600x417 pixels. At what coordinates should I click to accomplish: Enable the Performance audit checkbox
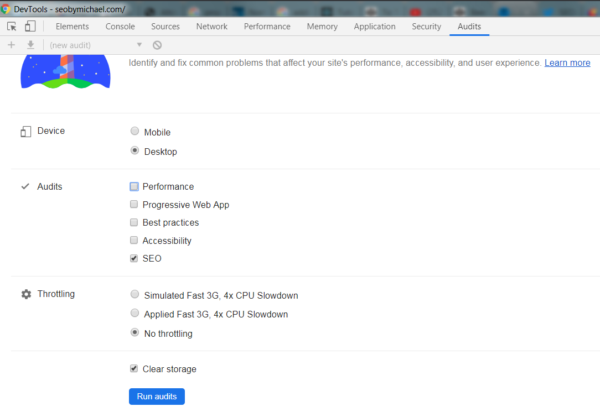tap(134, 186)
